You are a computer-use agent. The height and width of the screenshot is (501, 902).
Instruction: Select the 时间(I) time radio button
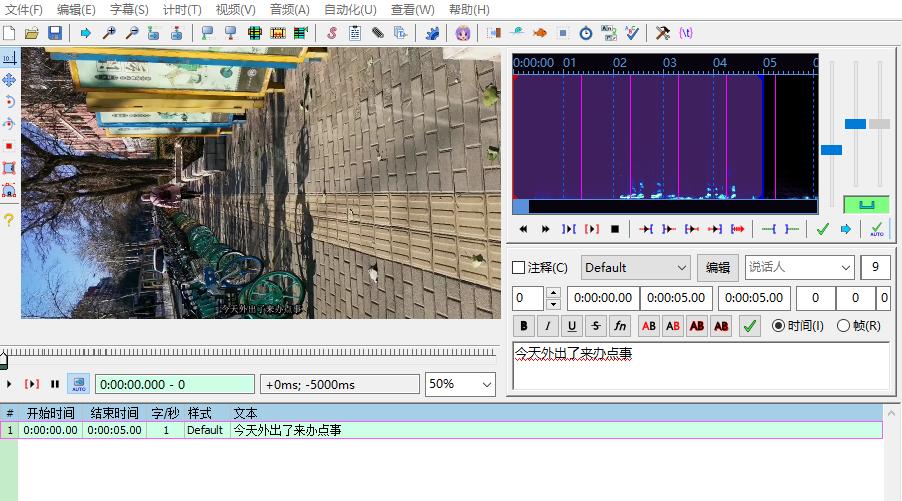click(779, 326)
